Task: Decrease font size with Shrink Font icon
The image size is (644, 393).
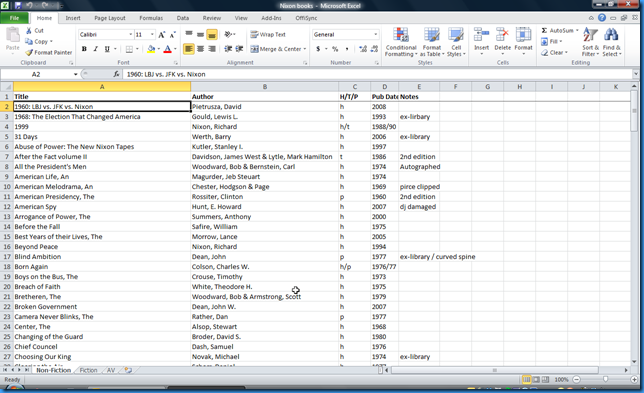Action: pos(172,35)
